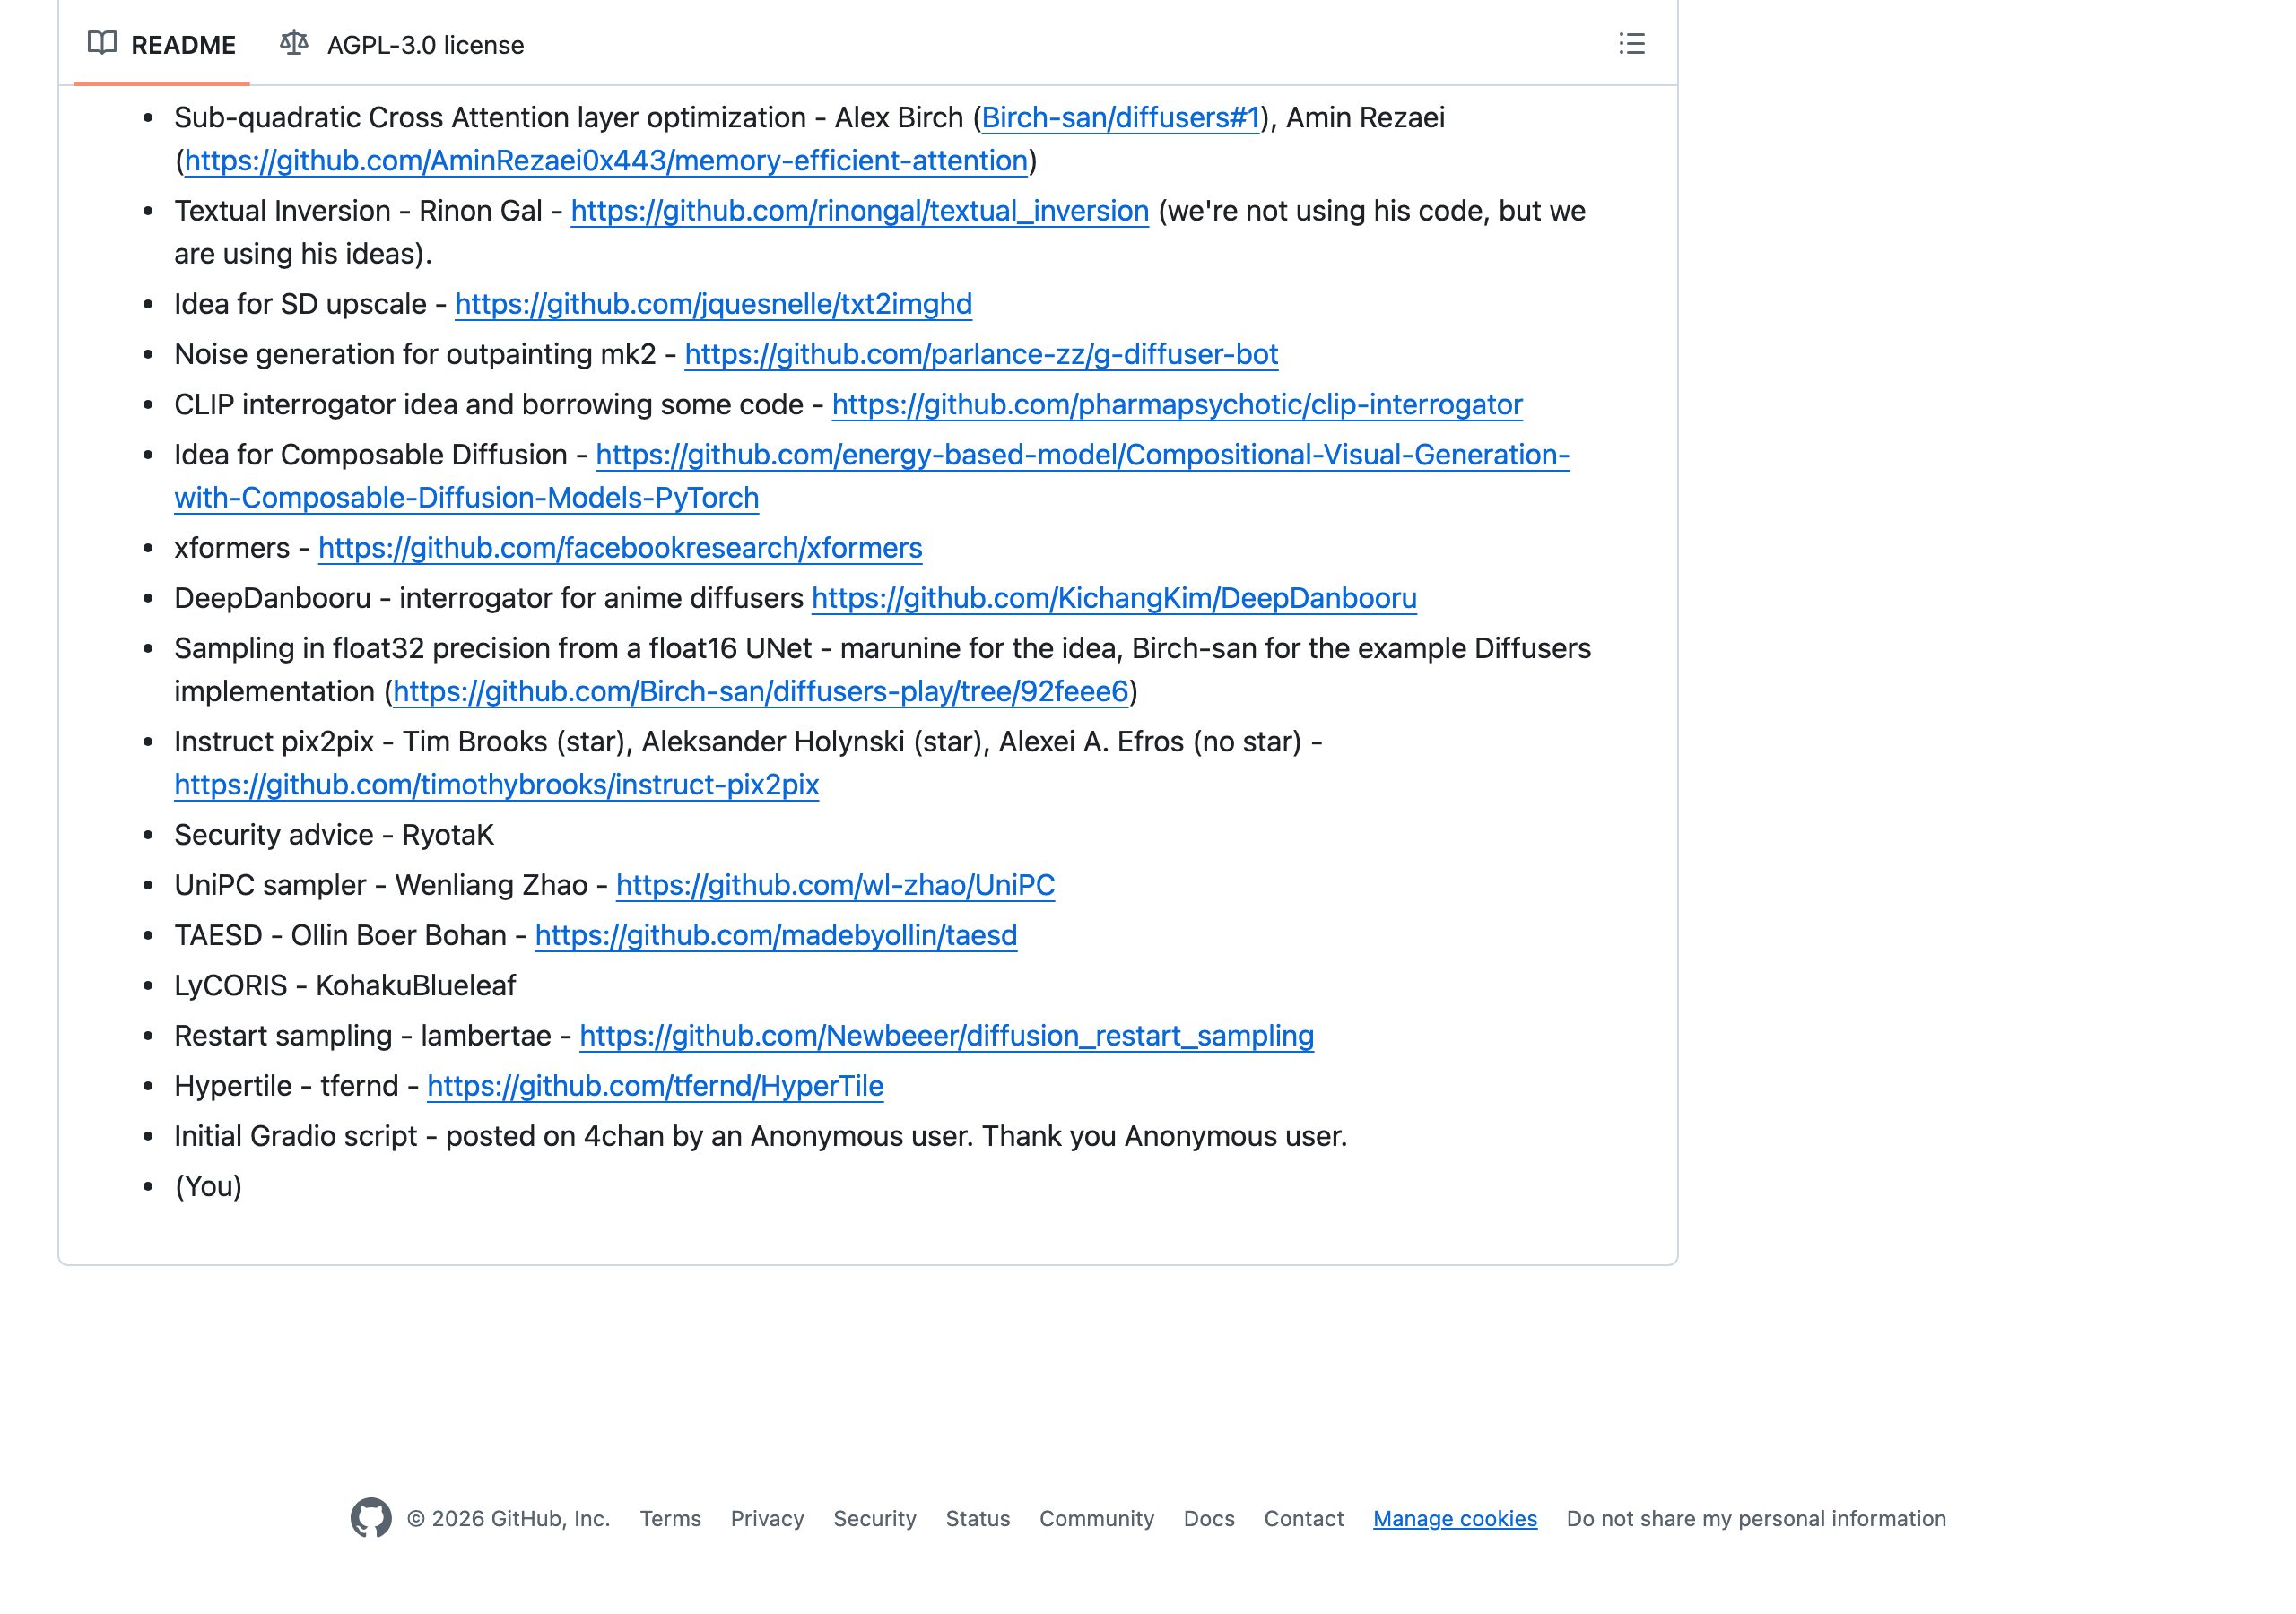Image resolution: width=2296 pixels, height=1614 pixels.
Task: Open the Birch-san diffusers-play tree link
Action: pyautogui.click(x=760, y=691)
